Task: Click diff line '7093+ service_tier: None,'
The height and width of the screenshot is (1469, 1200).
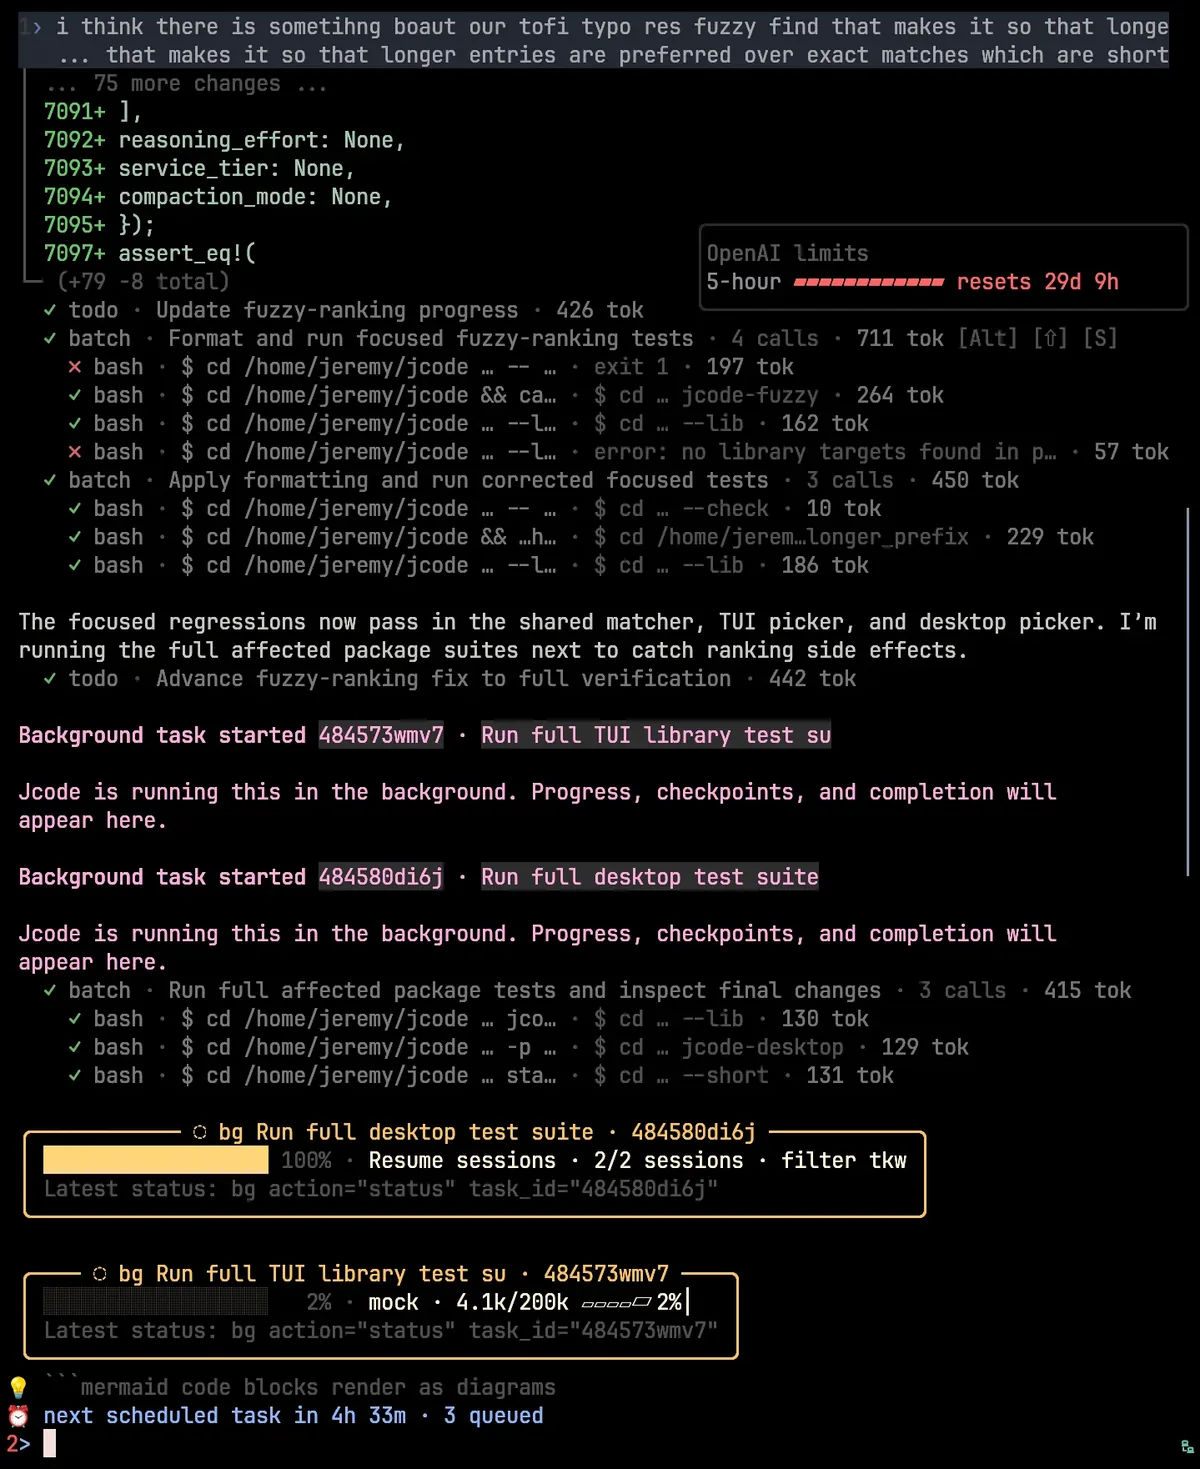Action: point(199,168)
